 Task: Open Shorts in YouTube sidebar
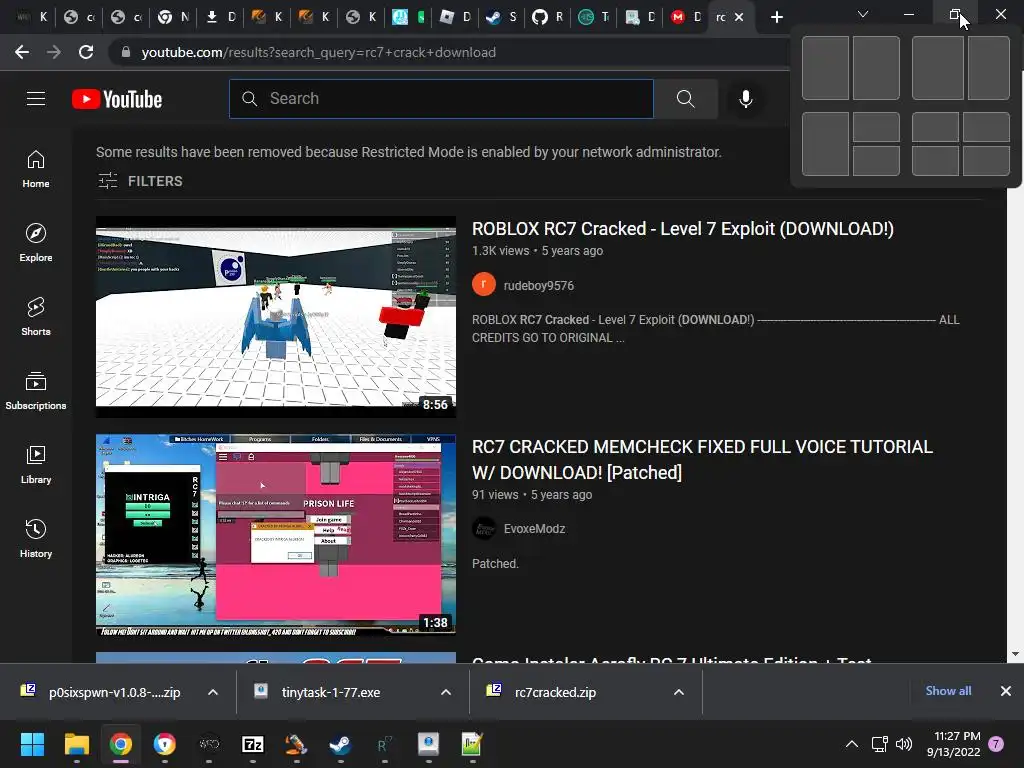coord(36,317)
